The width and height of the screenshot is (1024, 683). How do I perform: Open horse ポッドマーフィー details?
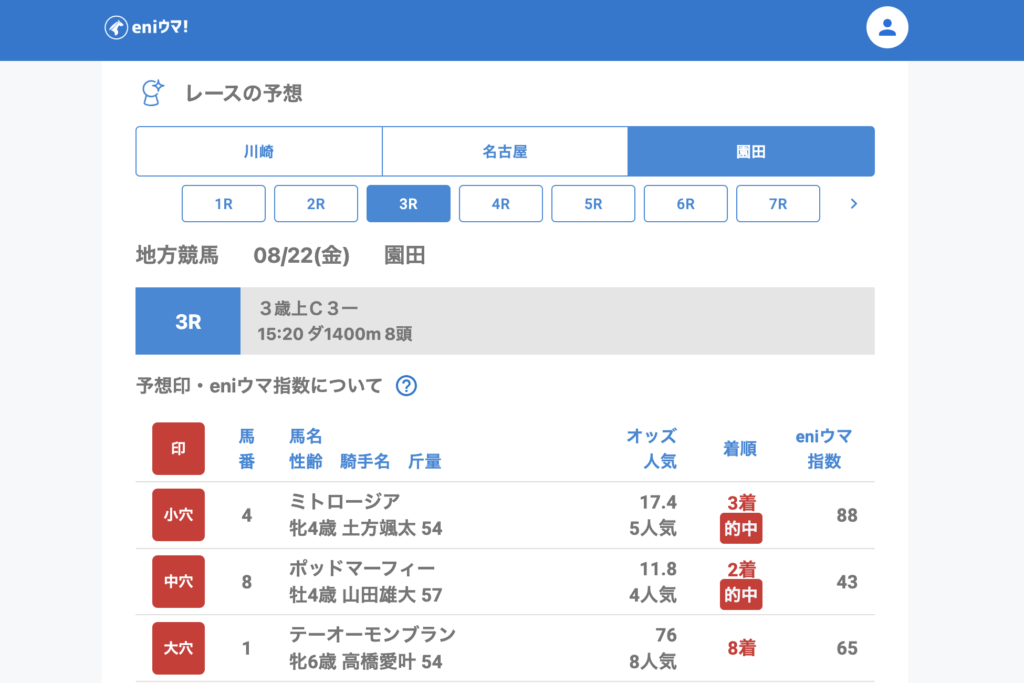362,569
